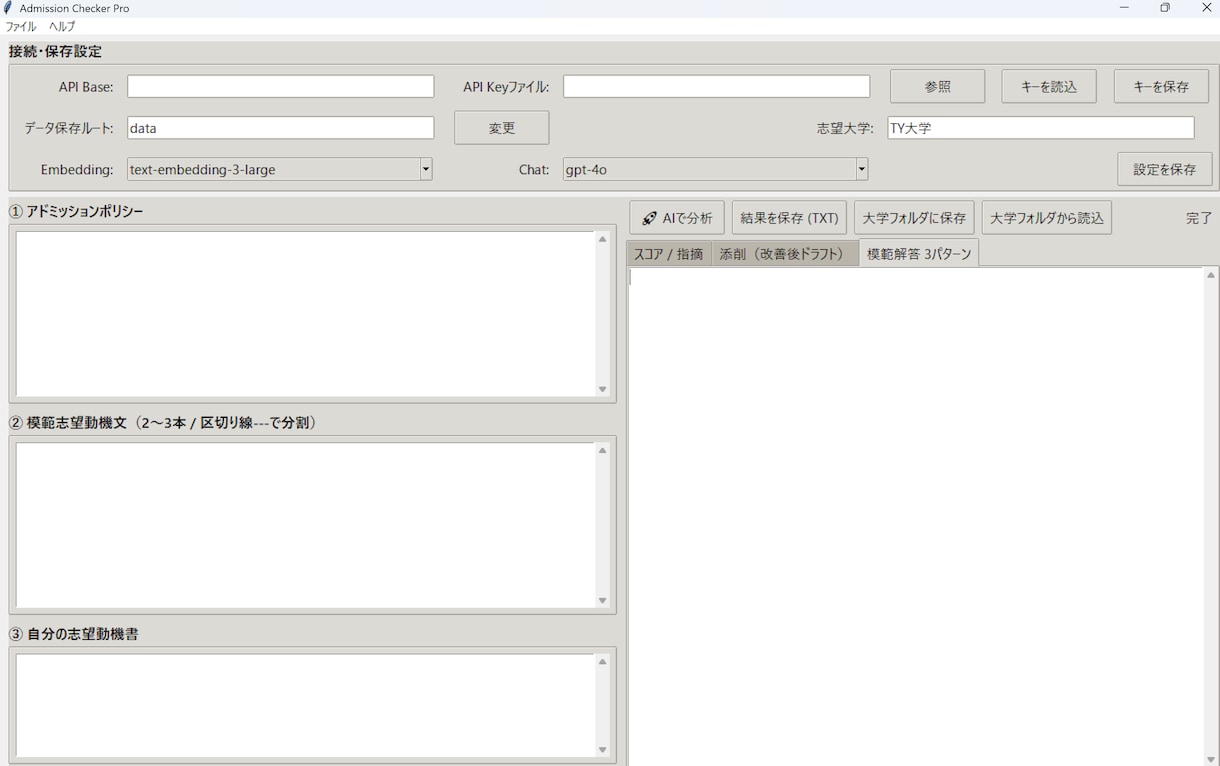Screen dimensions: 1220x766
Task: Open the ファイル menu
Action: 21,27
